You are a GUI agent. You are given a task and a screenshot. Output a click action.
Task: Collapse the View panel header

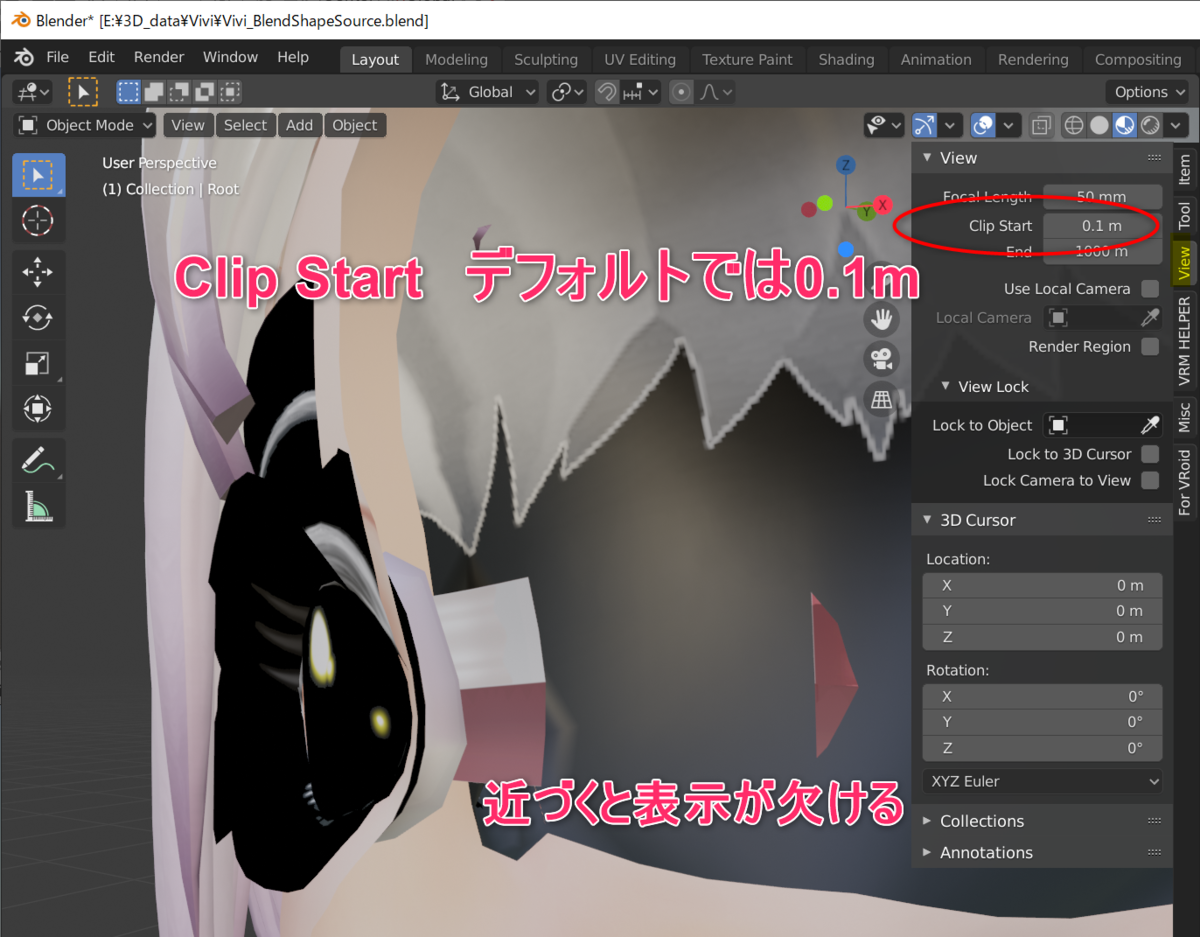click(948, 158)
